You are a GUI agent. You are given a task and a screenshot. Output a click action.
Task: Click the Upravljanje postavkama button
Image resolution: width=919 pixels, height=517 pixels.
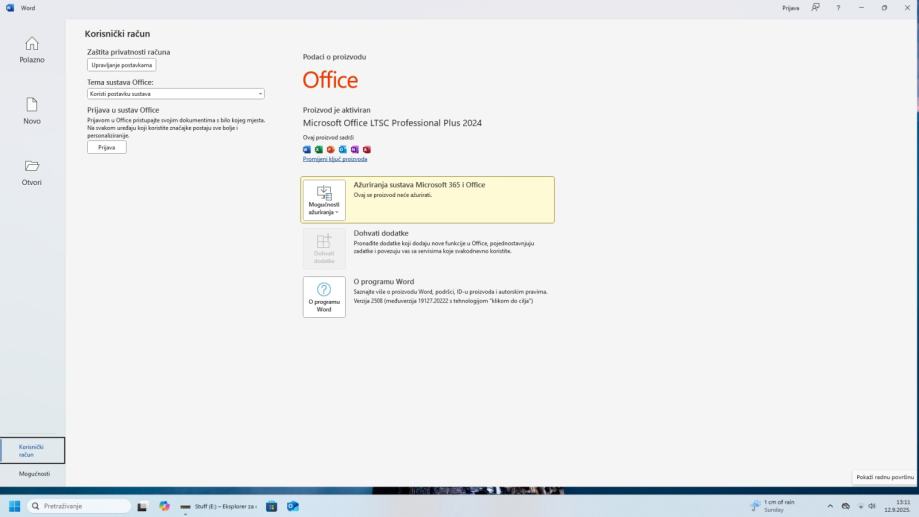(122, 65)
